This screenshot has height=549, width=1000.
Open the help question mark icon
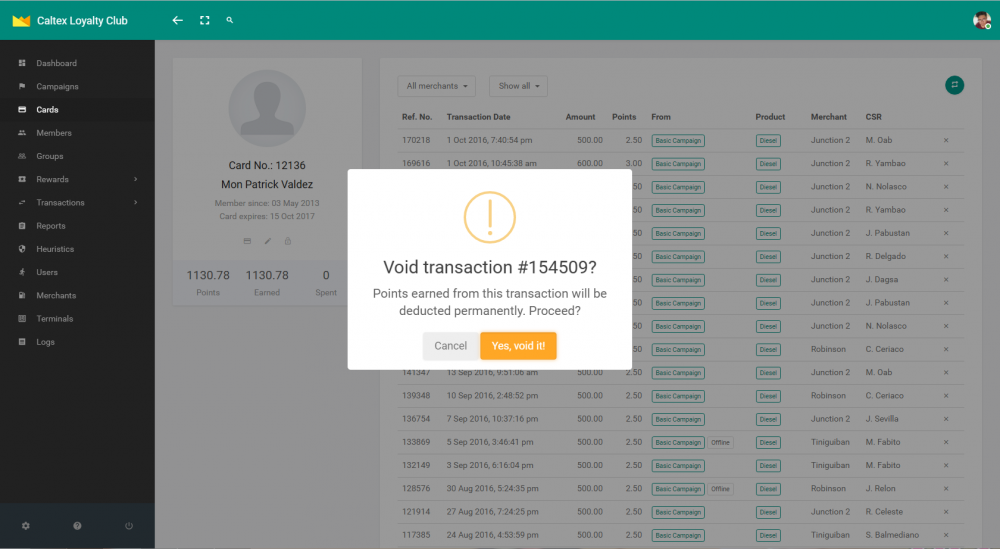77,526
